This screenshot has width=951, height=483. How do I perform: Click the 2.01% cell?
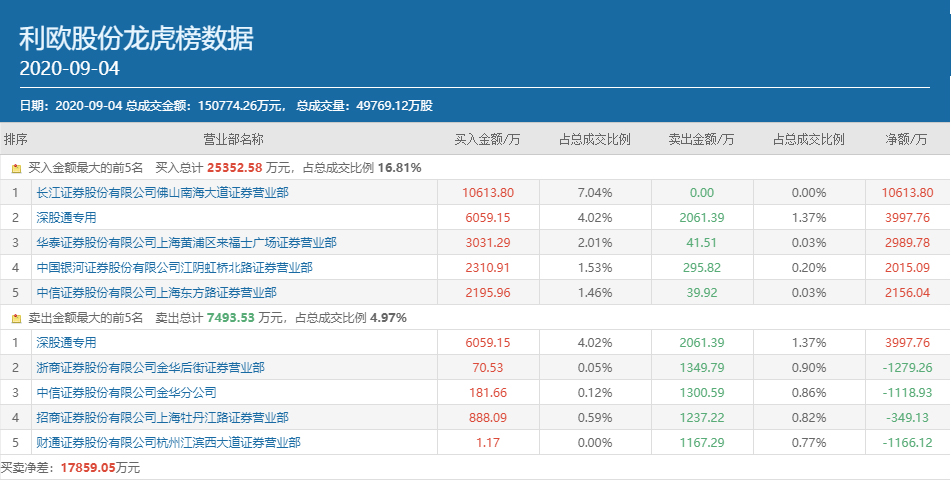pyautogui.click(x=595, y=243)
